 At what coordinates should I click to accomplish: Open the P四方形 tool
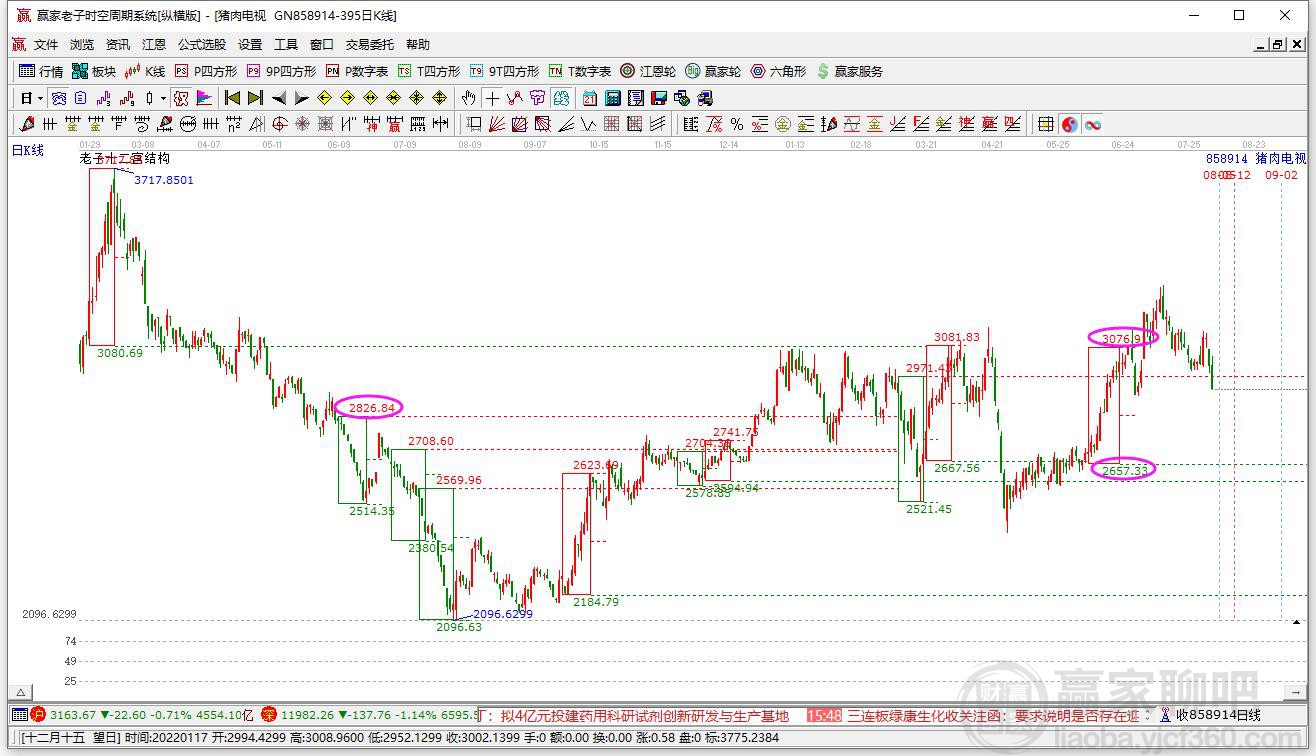coord(206,71)
